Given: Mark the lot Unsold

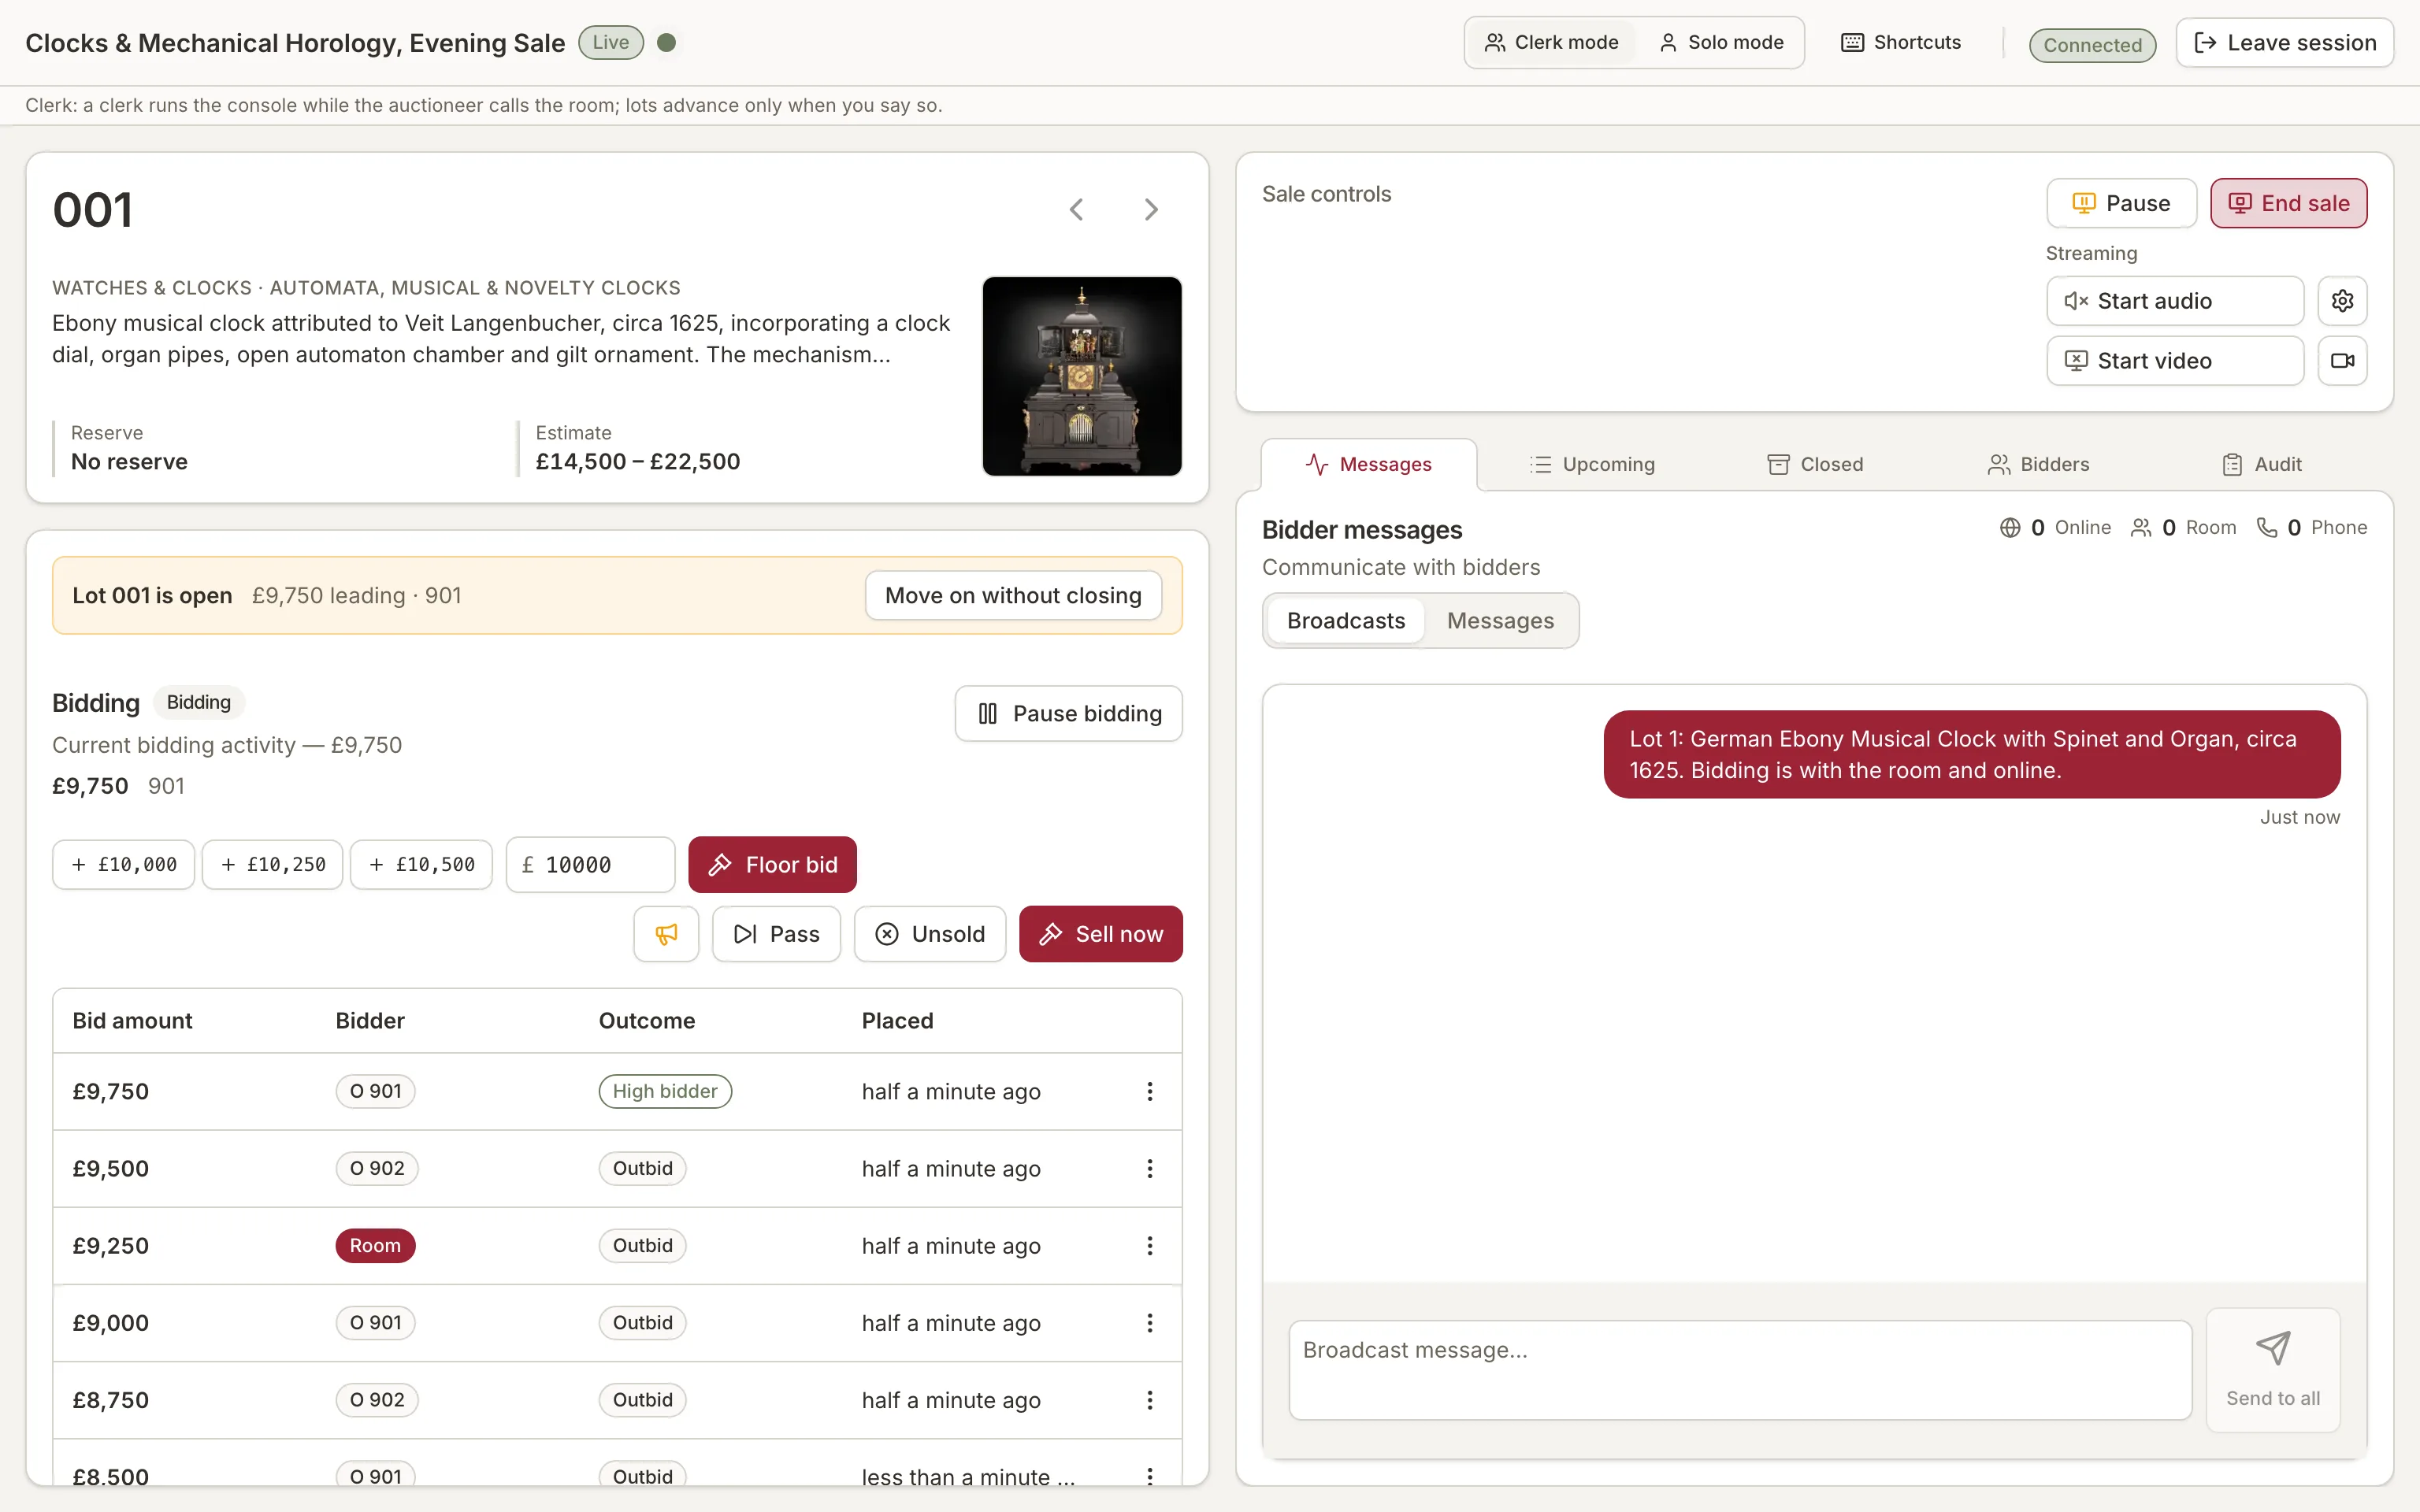Looking at the screenshot, I should [x=930, y=934].
